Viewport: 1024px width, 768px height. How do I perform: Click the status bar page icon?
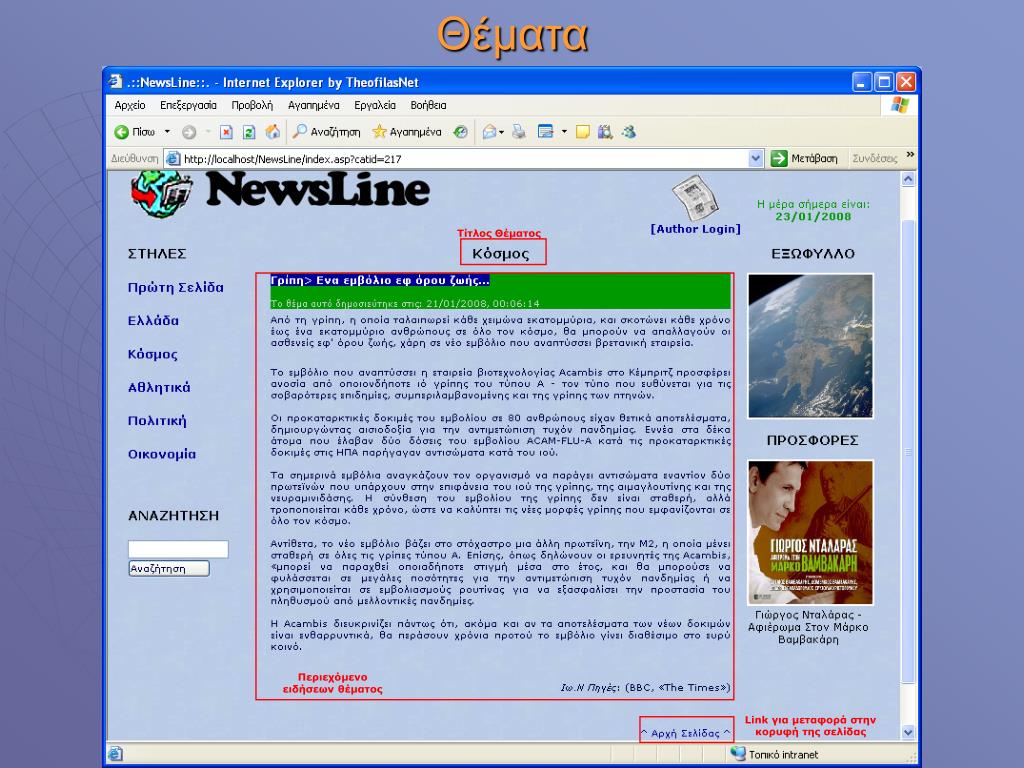tap(116, 754)
